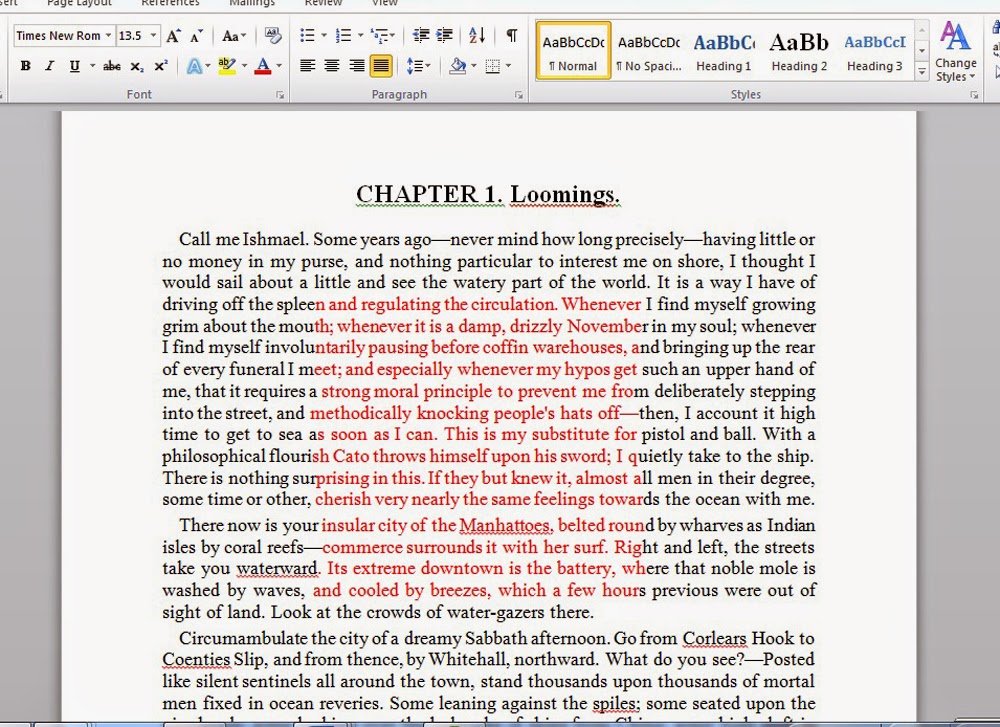
Task: Toggle Show/Hide paragraph marks
Action: [511, 35]
